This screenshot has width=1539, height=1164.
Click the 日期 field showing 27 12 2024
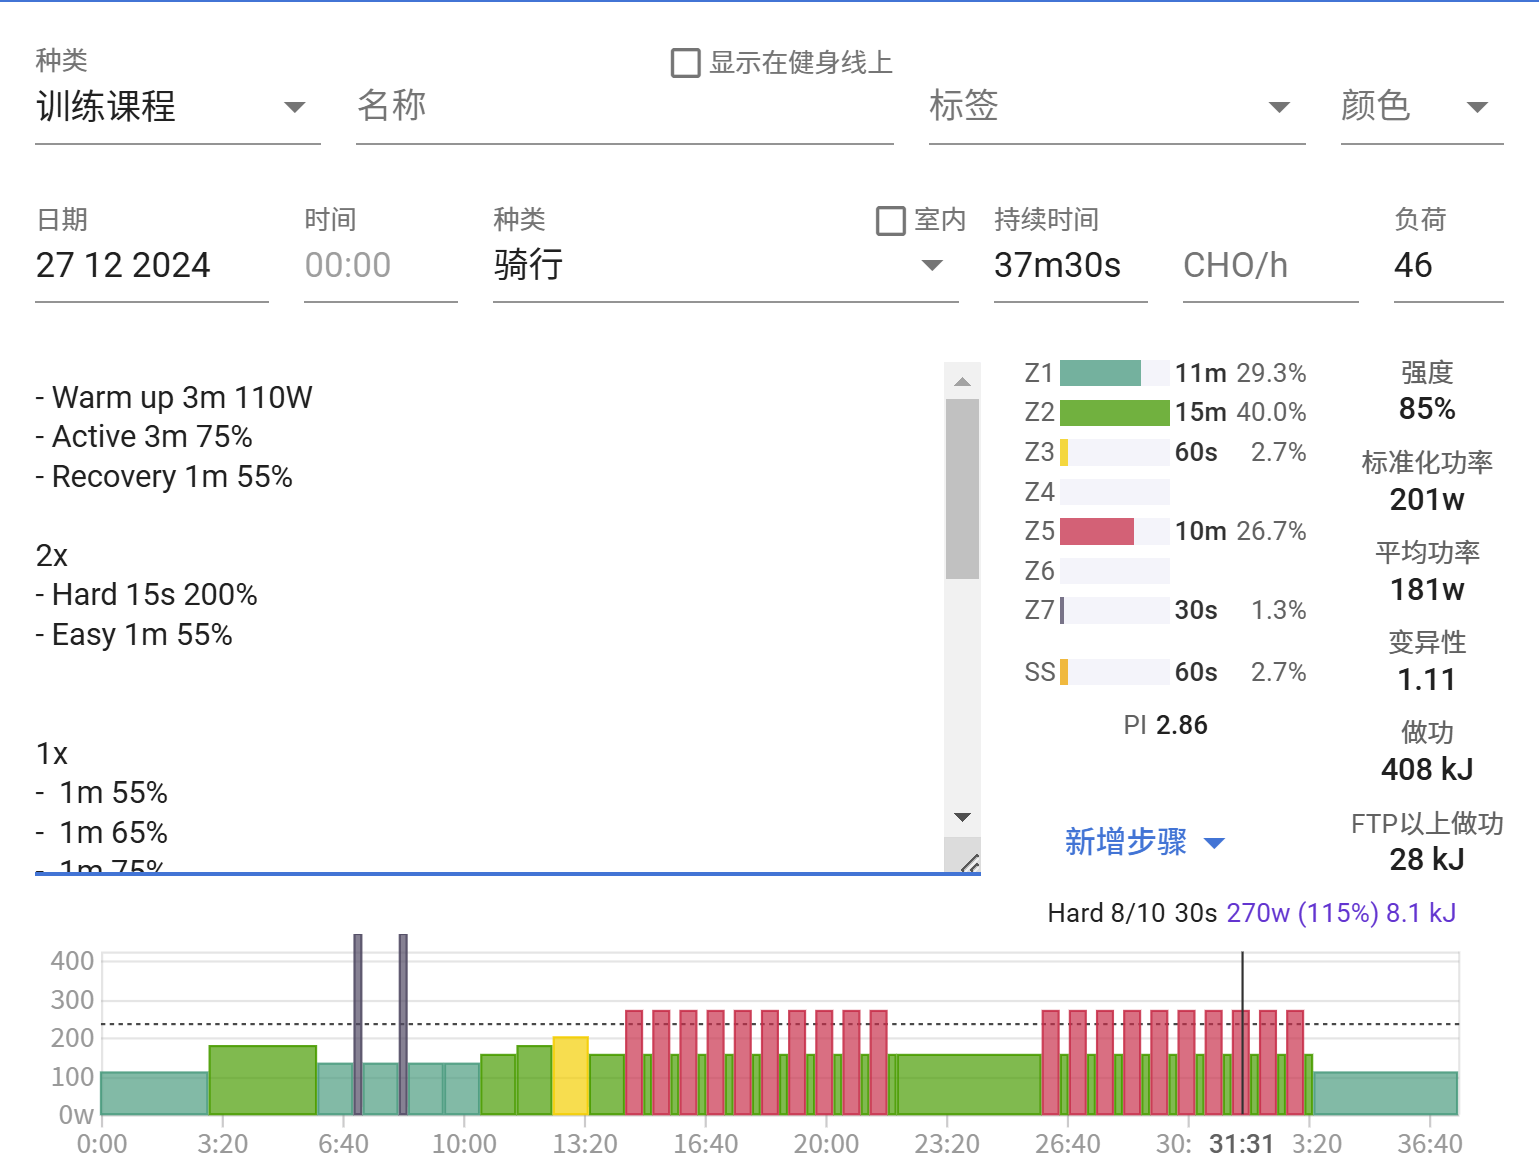pos(151,265)
